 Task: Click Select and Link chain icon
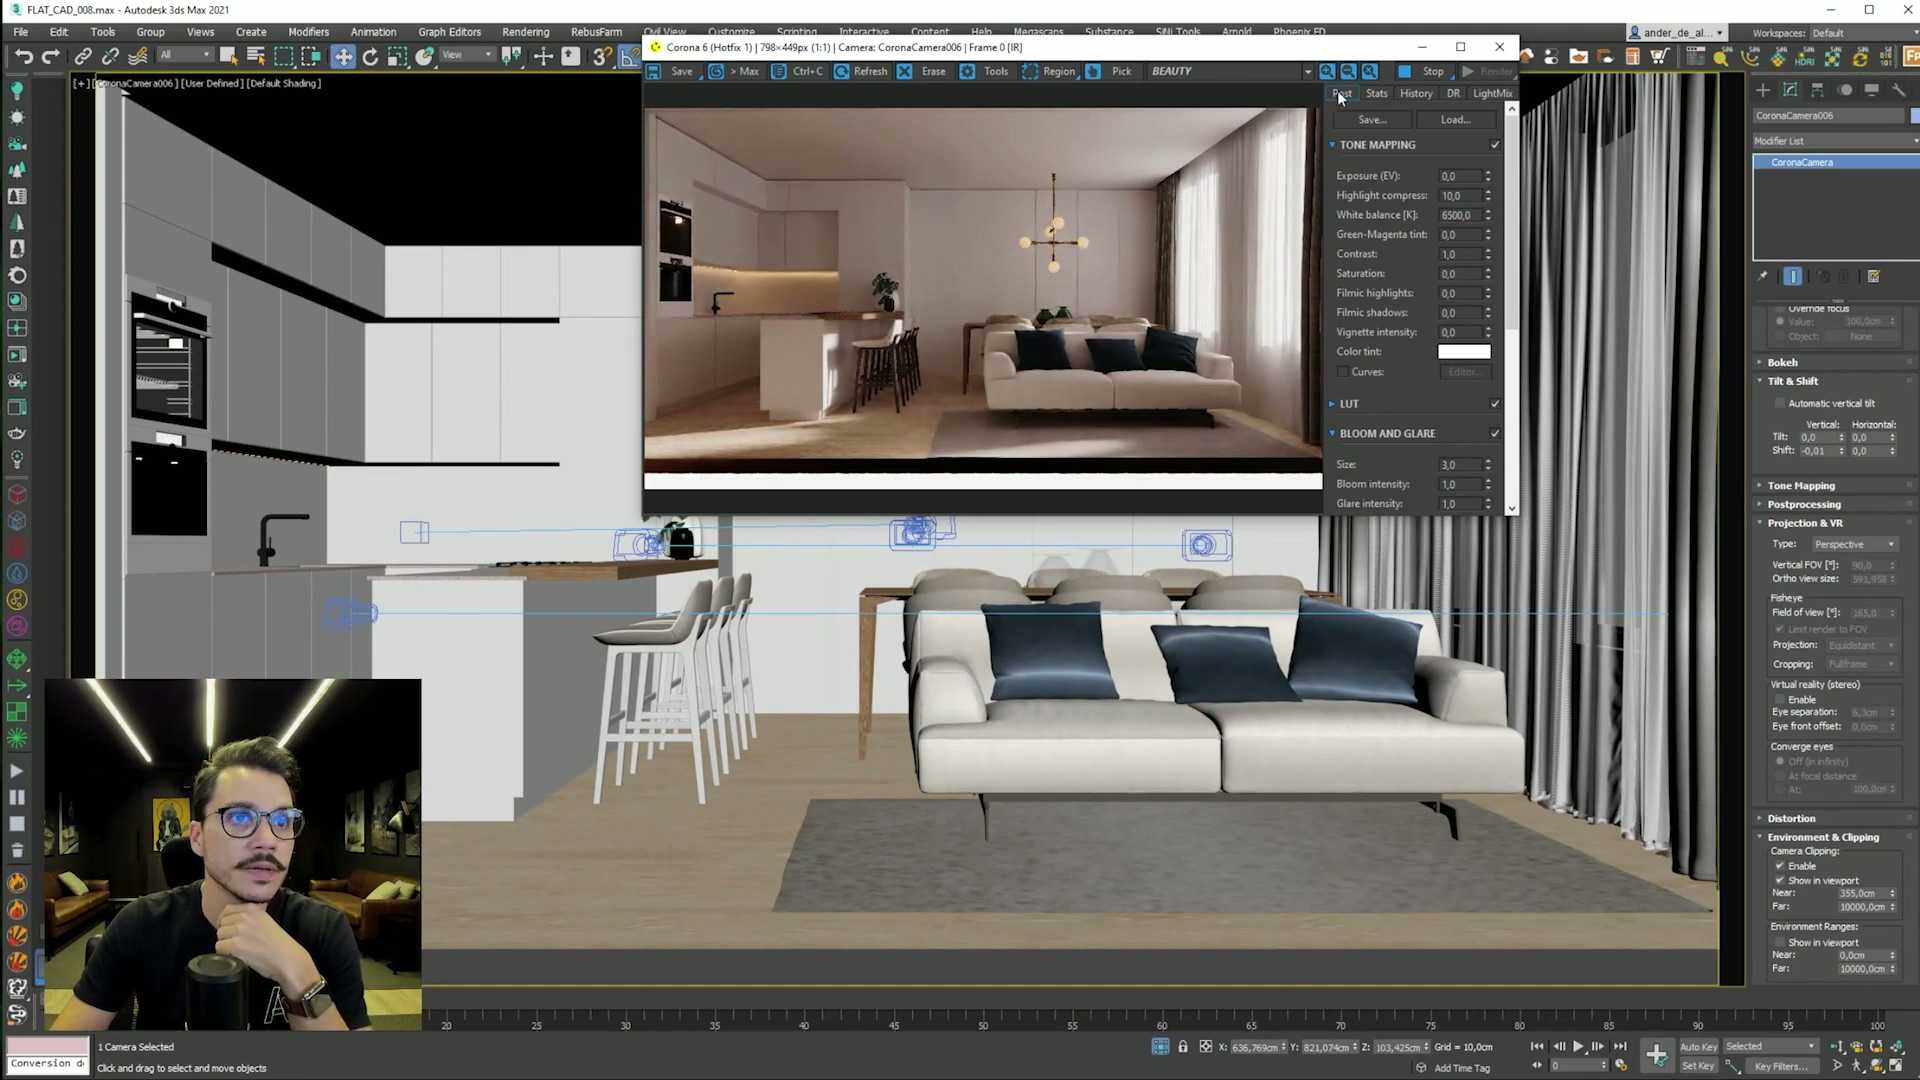[x=83, y=57]
